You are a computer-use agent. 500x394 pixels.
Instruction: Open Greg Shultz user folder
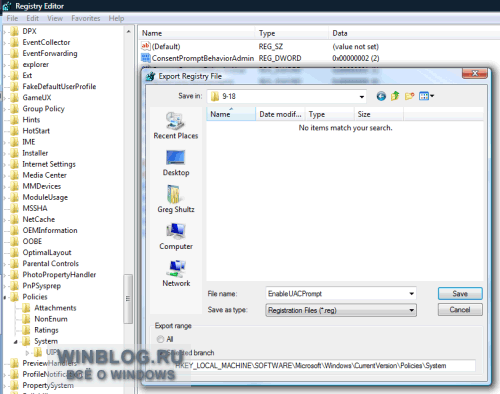click(x=176, y=199)
